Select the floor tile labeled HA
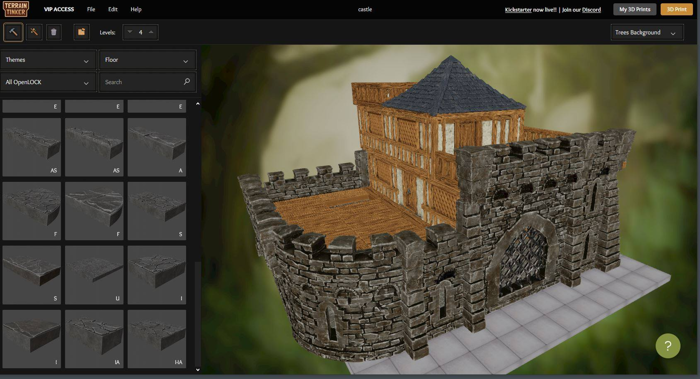Image resolution: width=700 pixels, height=379 pixels. [157, 339]
